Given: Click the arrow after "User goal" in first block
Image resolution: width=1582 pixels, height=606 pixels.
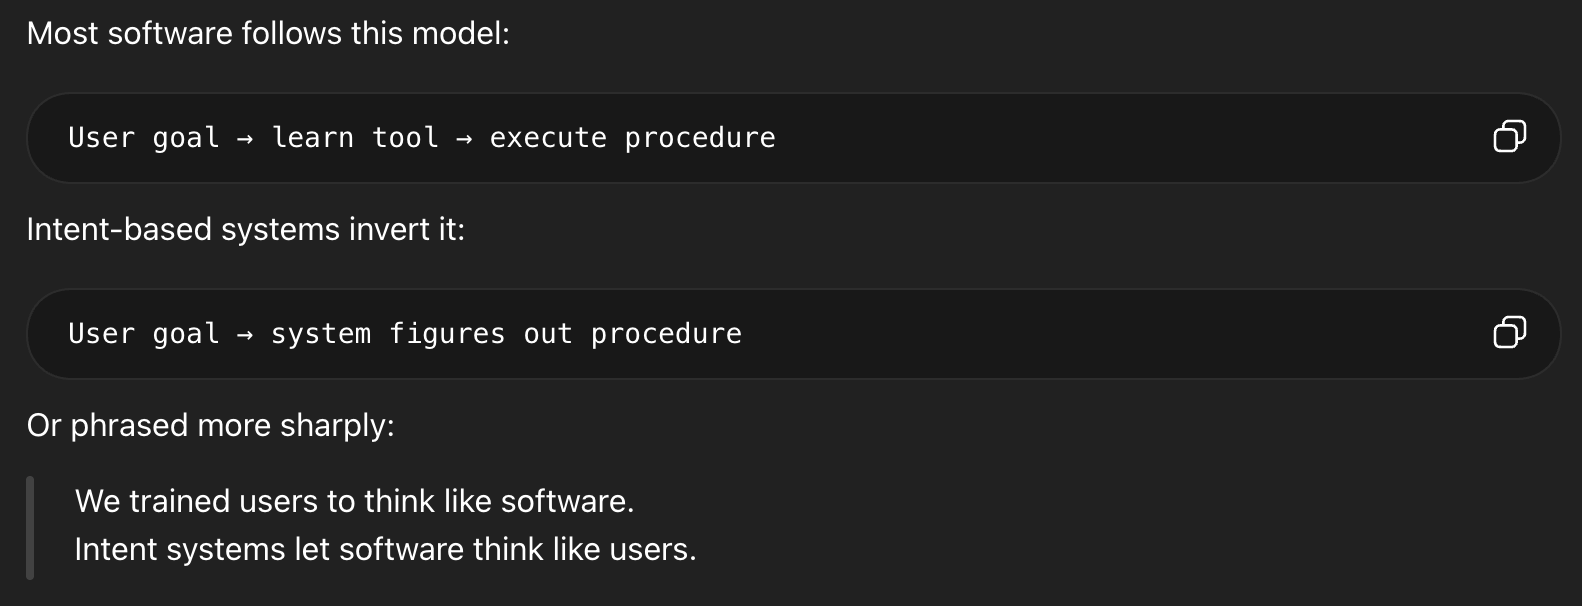Looking at the screenshot, I should tap(245, 139).
